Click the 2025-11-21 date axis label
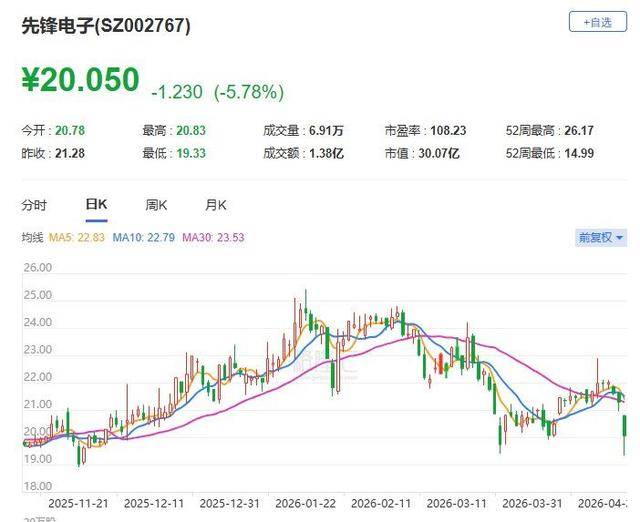Image resolution: width=640 pixels, height=522 pixels. (x=78, y=503)
